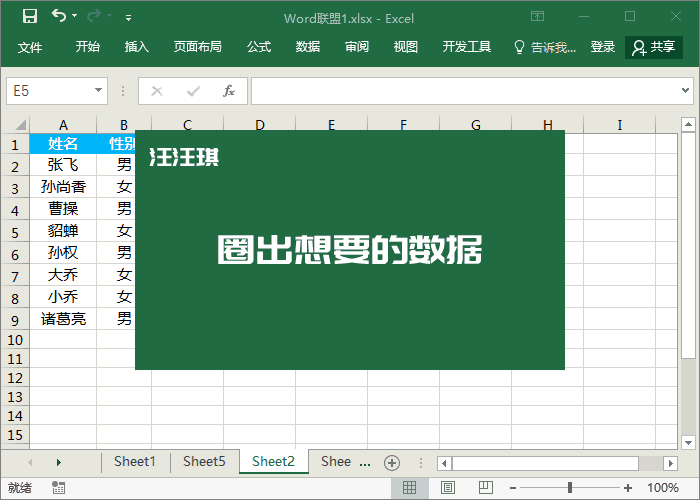700x500 pixels.
Task: Click the horizontal scrollbar left arrow
Action: coord(444,463)
